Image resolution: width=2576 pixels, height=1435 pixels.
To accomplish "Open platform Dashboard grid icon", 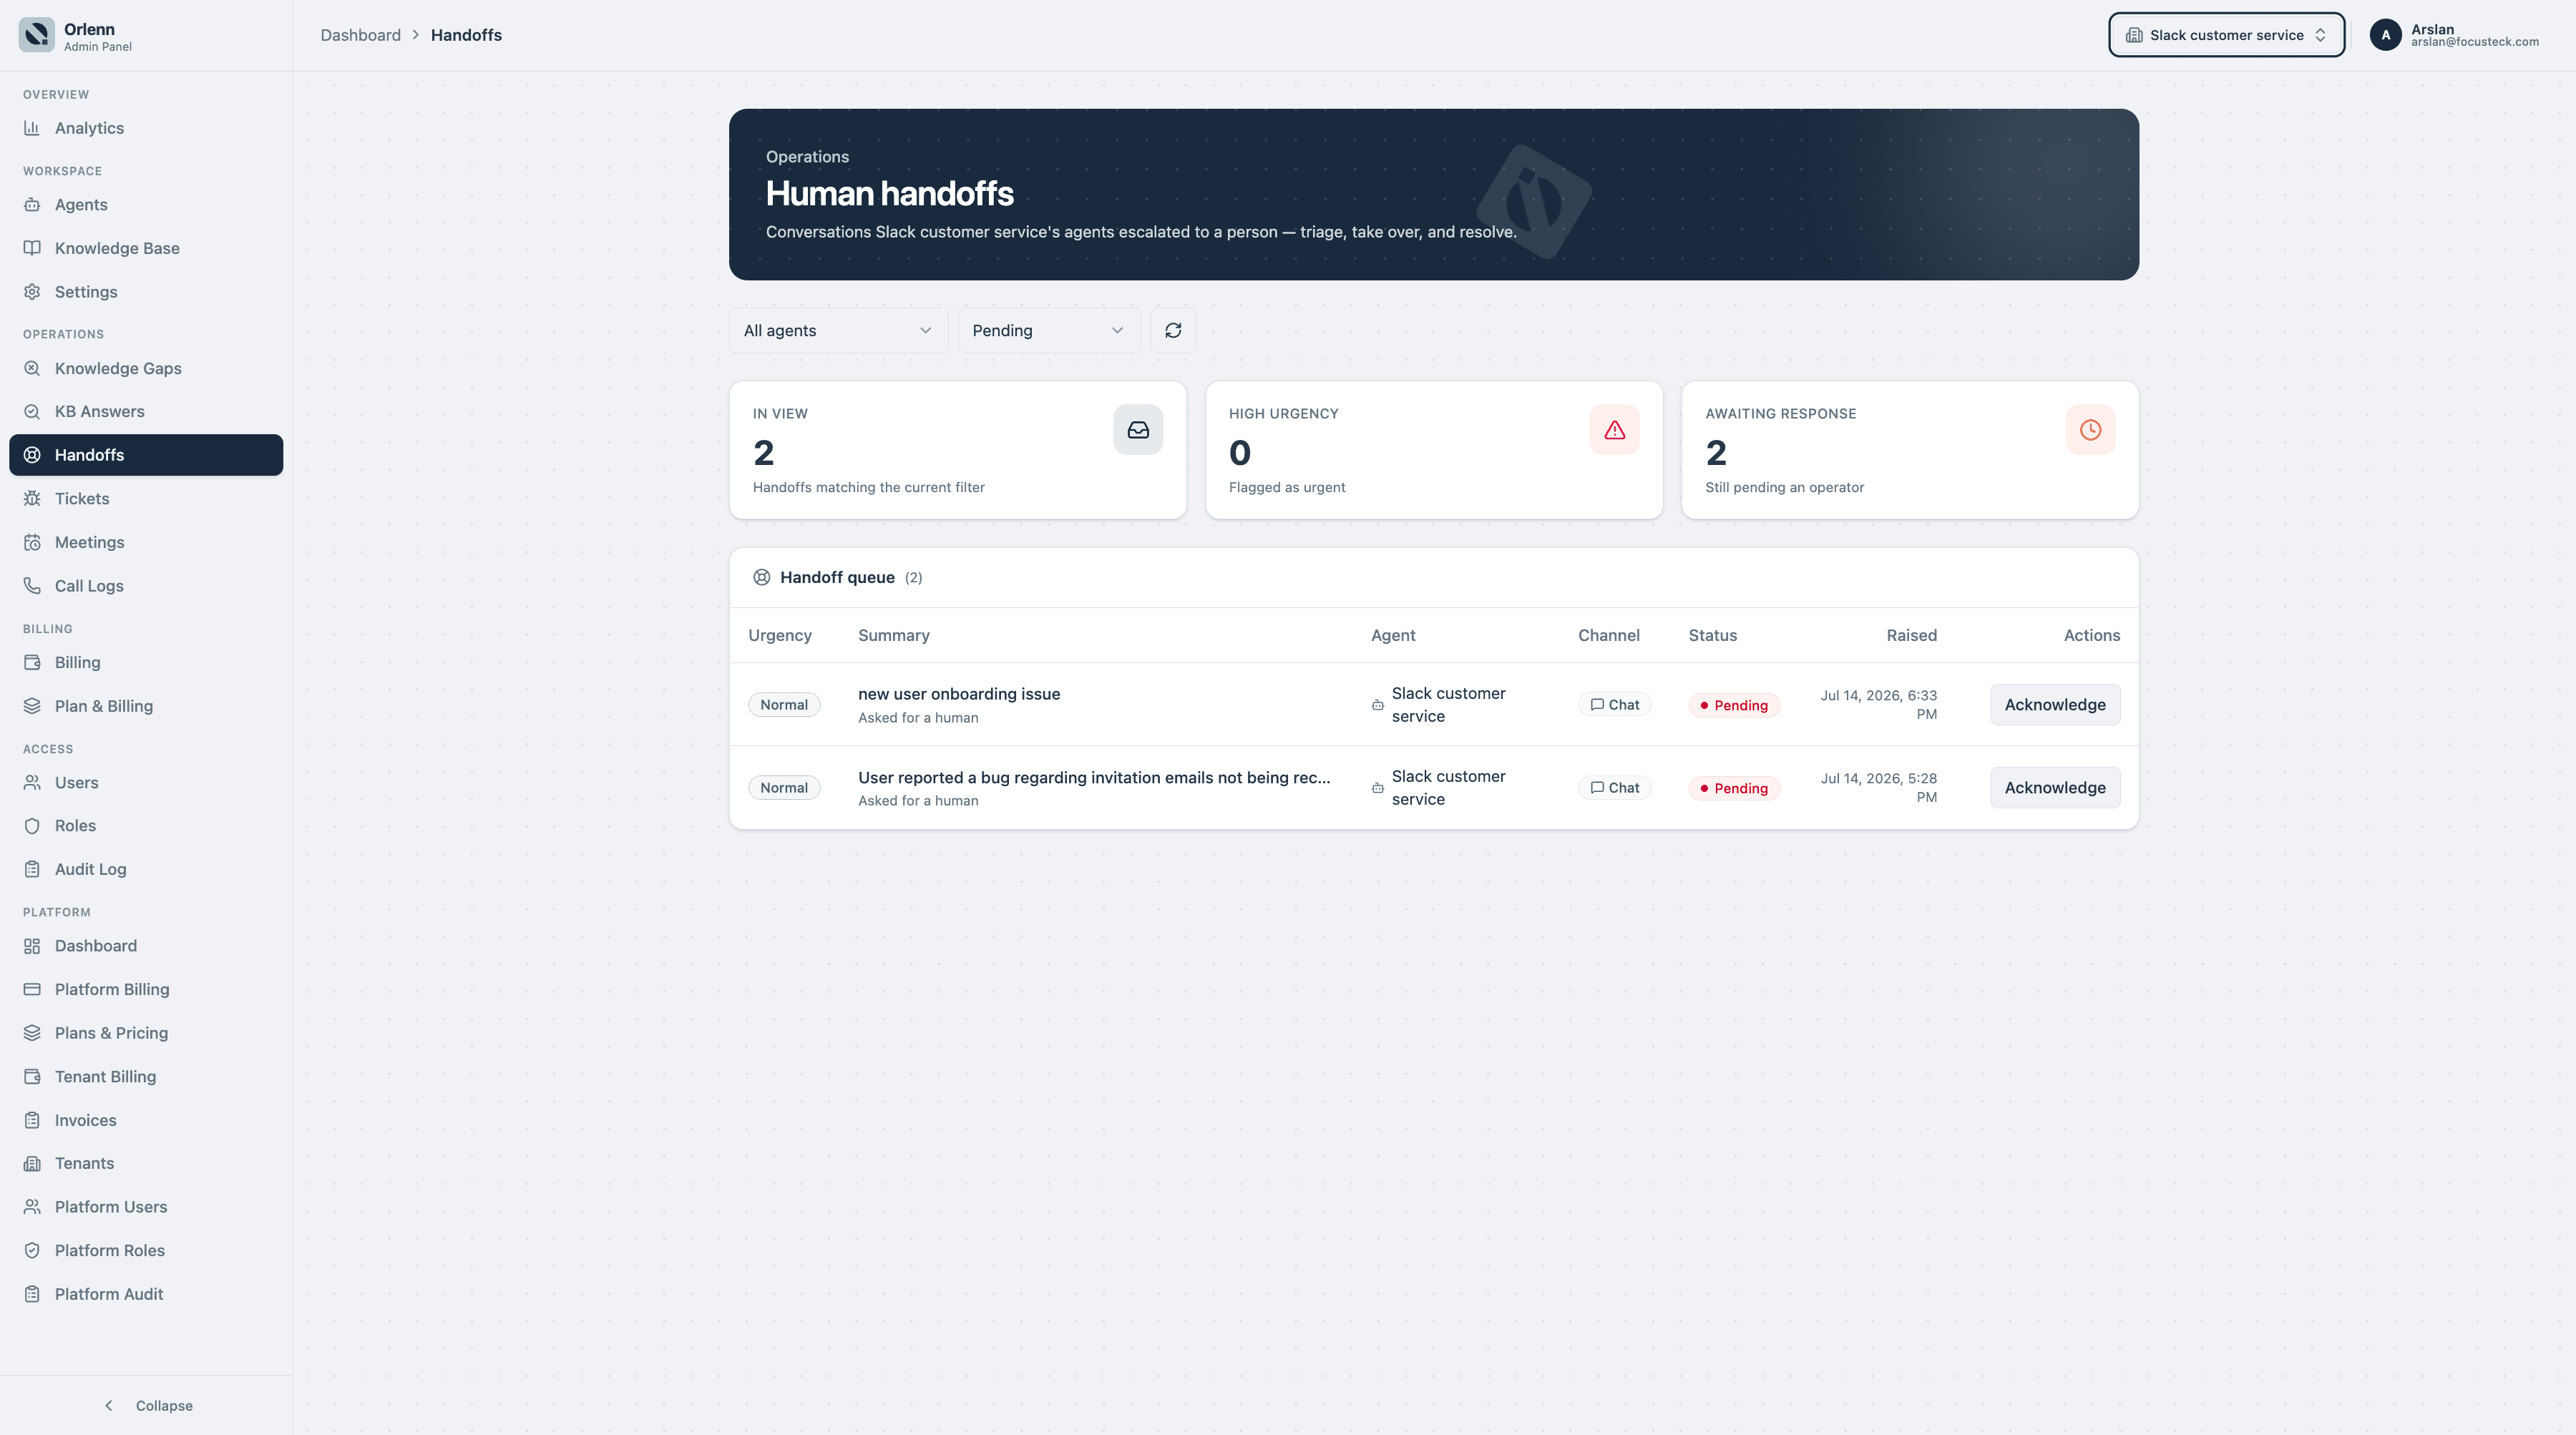I will pos(32,946).
